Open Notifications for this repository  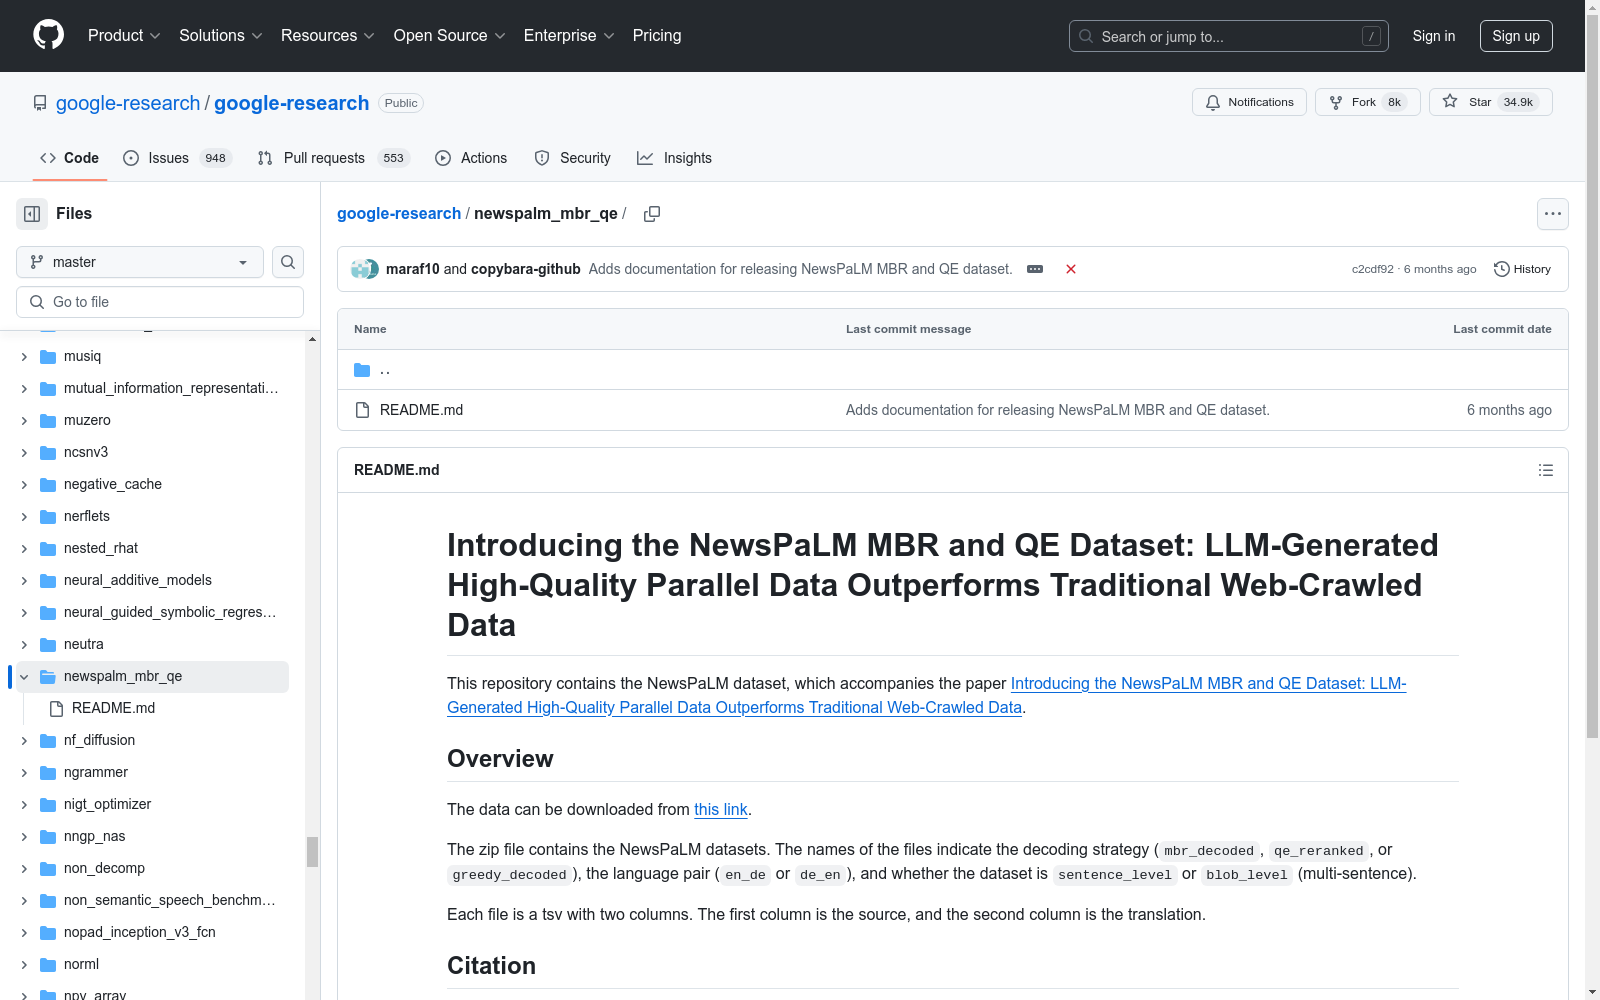[x=1249, y=102]
